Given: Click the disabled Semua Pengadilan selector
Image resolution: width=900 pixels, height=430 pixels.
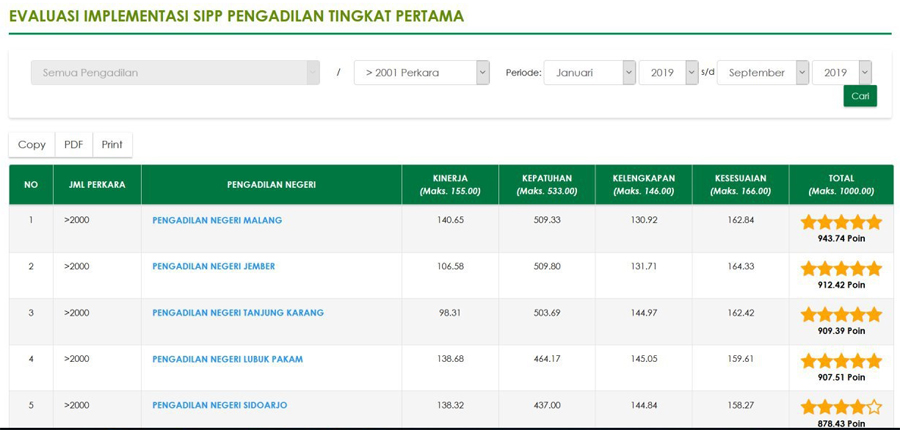Looking at the screenshot, I should [x=175, y=73].
